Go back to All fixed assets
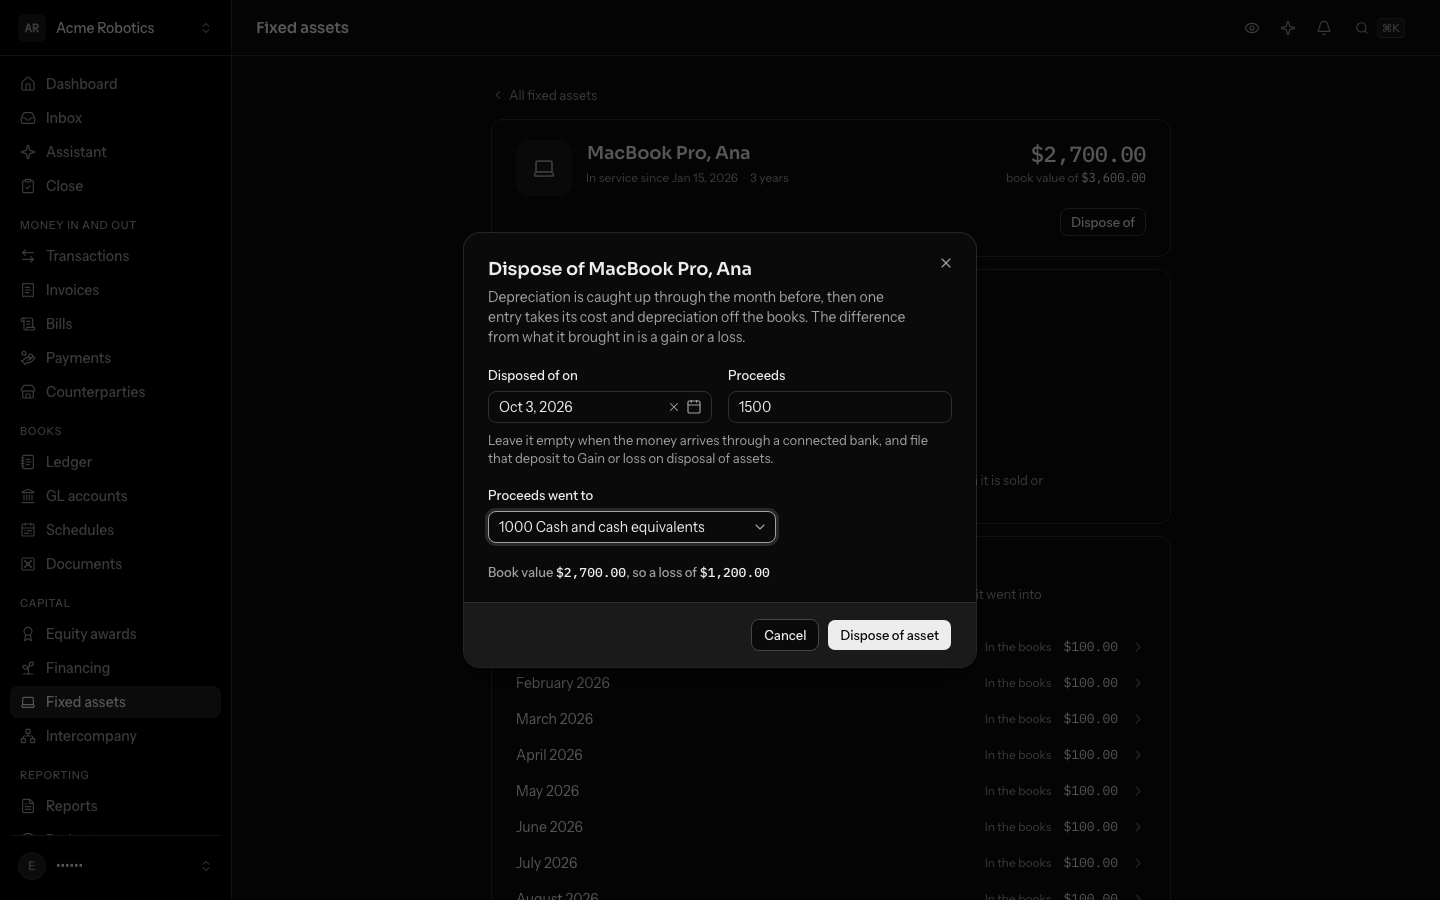This screenshot has height=900, width=1440. pos(546,95)
